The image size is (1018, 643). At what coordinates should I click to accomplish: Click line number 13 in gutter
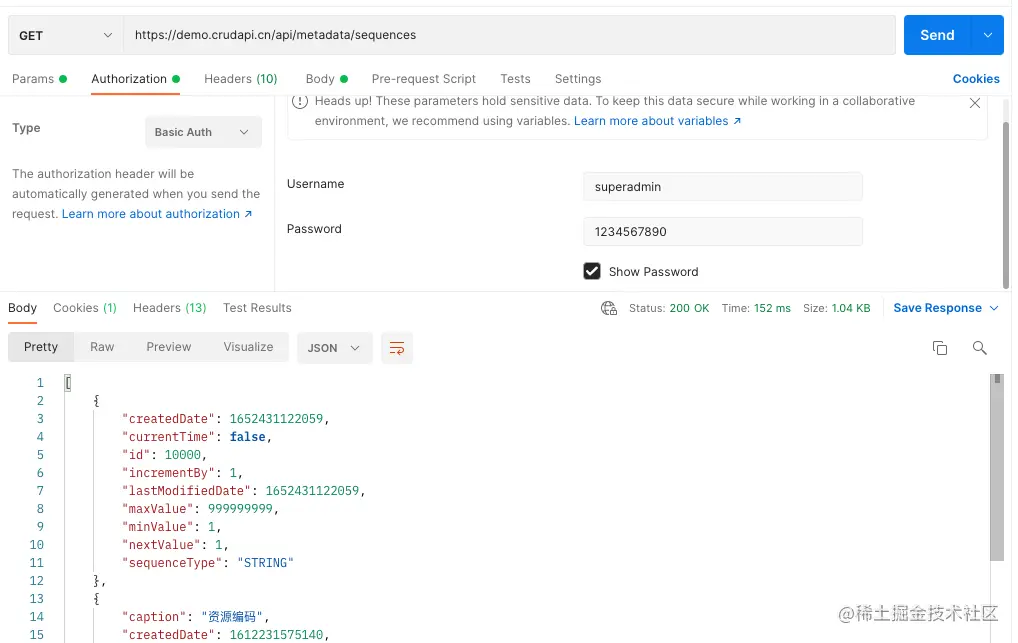(36, 599)
